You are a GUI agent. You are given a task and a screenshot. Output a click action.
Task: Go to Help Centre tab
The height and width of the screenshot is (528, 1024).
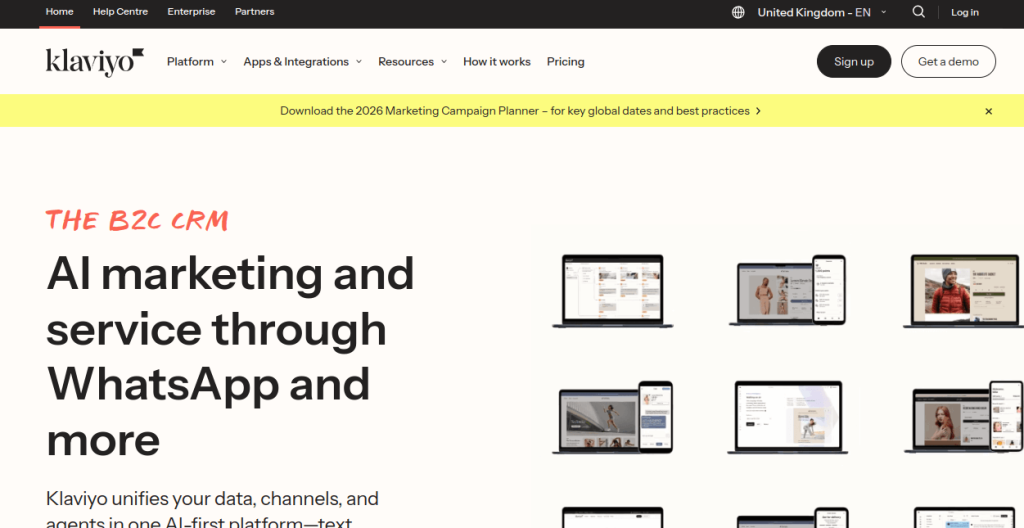pos(120,12)
